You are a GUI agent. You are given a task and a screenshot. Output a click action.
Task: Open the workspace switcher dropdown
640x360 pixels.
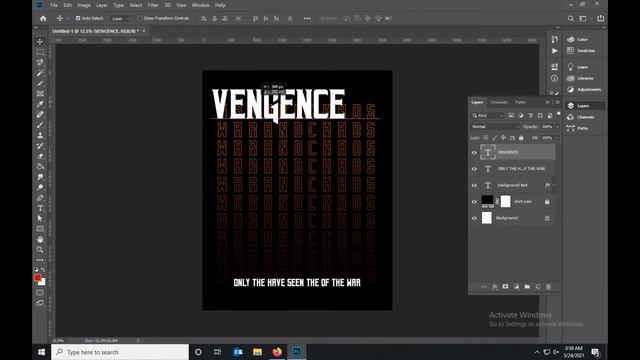click(584, 18)
